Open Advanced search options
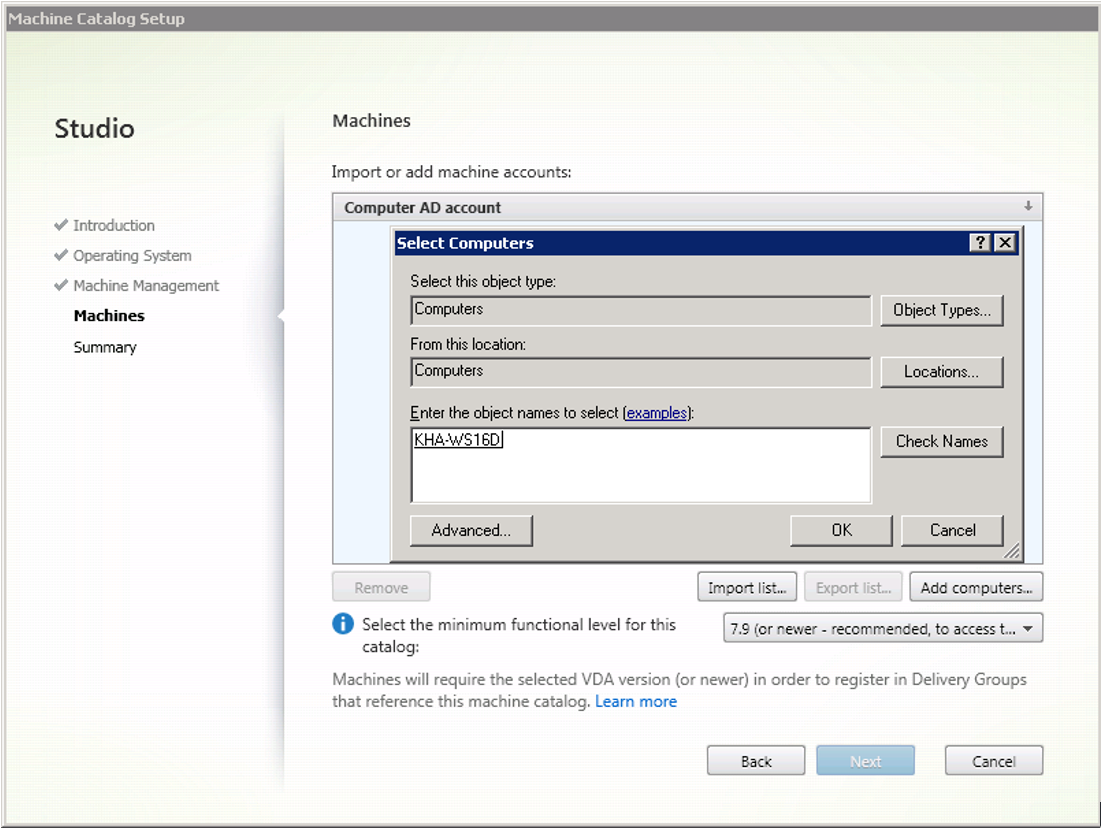Image resolution: width=1103 pixels, height=828 pixels. 471,530
